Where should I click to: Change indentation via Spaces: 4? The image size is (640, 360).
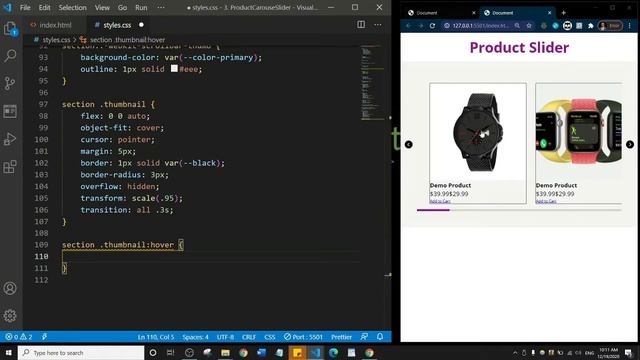pos(196,337)
